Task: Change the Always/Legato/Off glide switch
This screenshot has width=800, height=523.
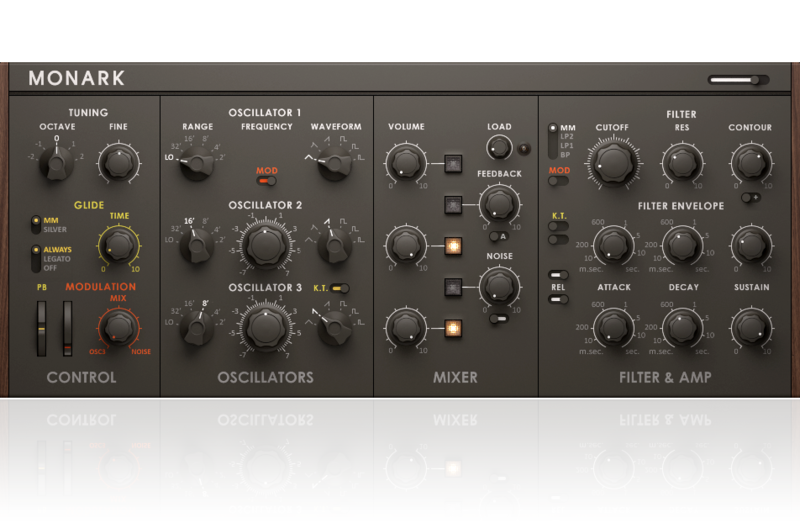Action: point(36,259)
